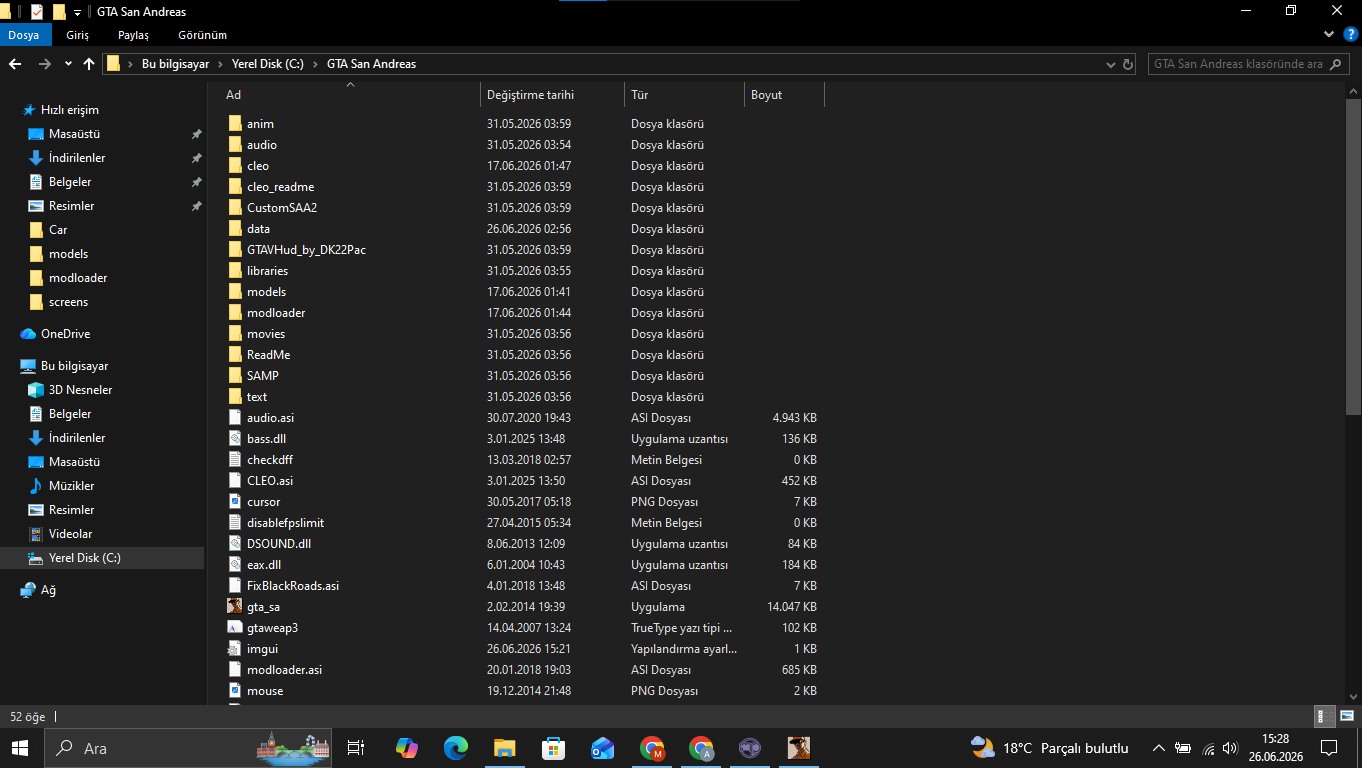Open the Giriş ribbon tab
This screenshot has width=1362, height=768.
pos(77,35)
